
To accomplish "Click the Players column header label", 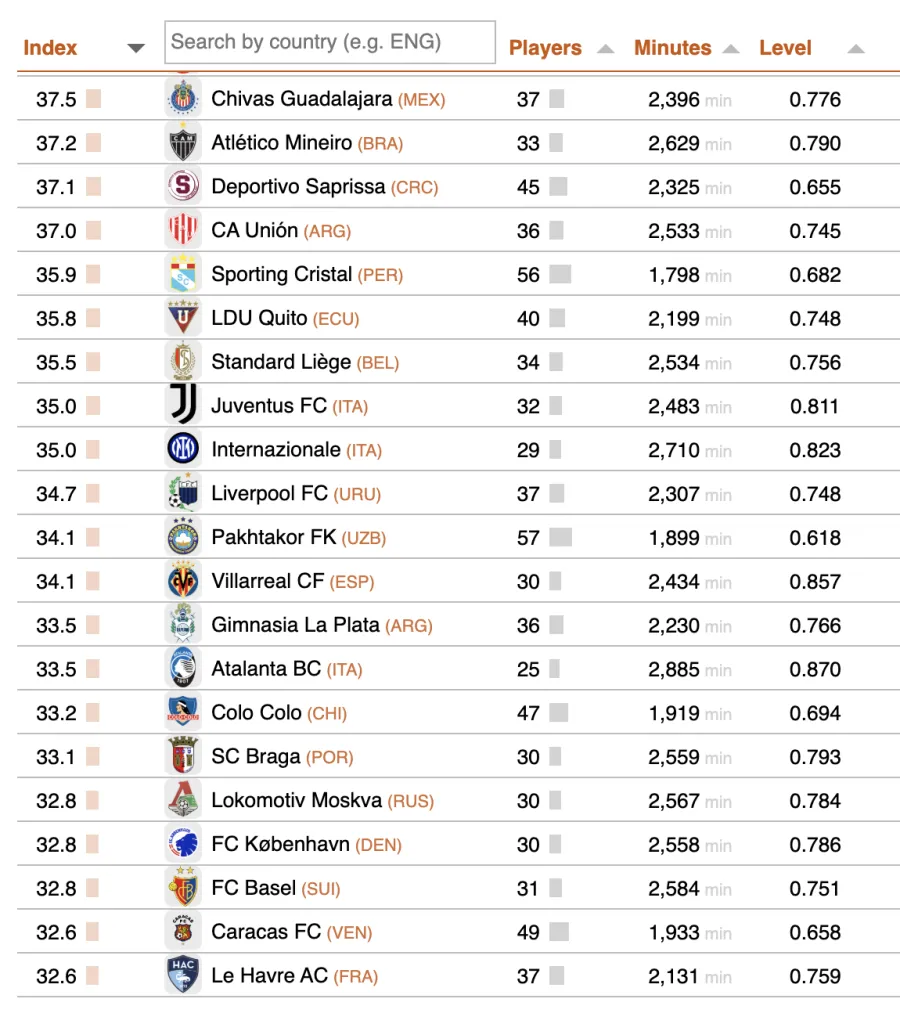I will pos(545,47).
